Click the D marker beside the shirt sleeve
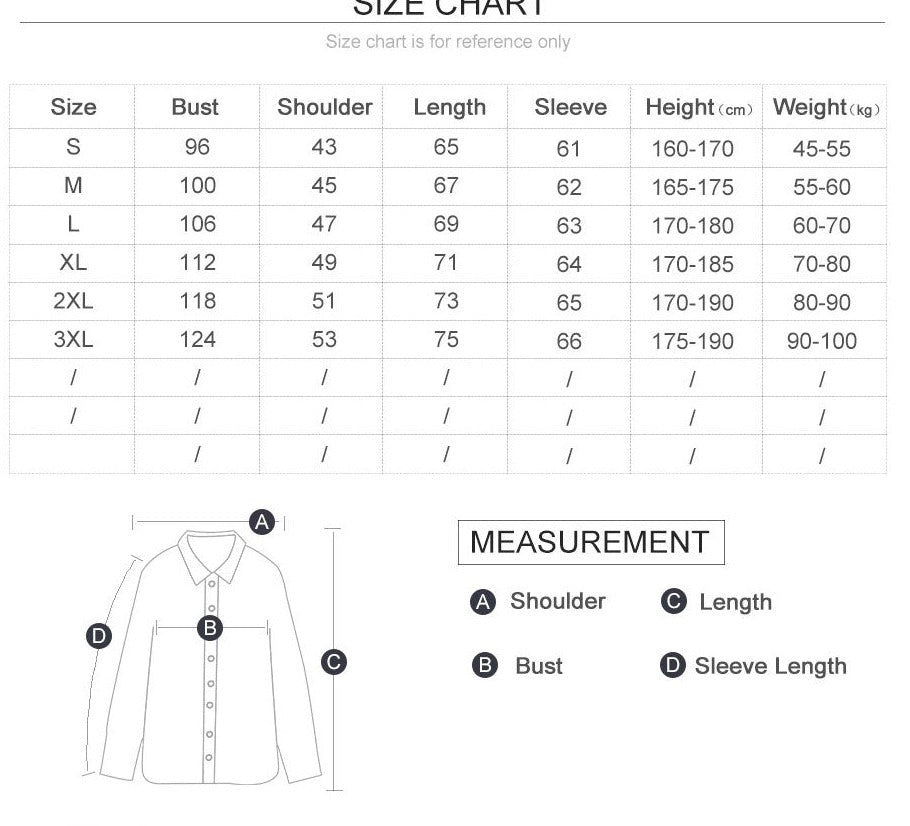 (x=99, y=636)
